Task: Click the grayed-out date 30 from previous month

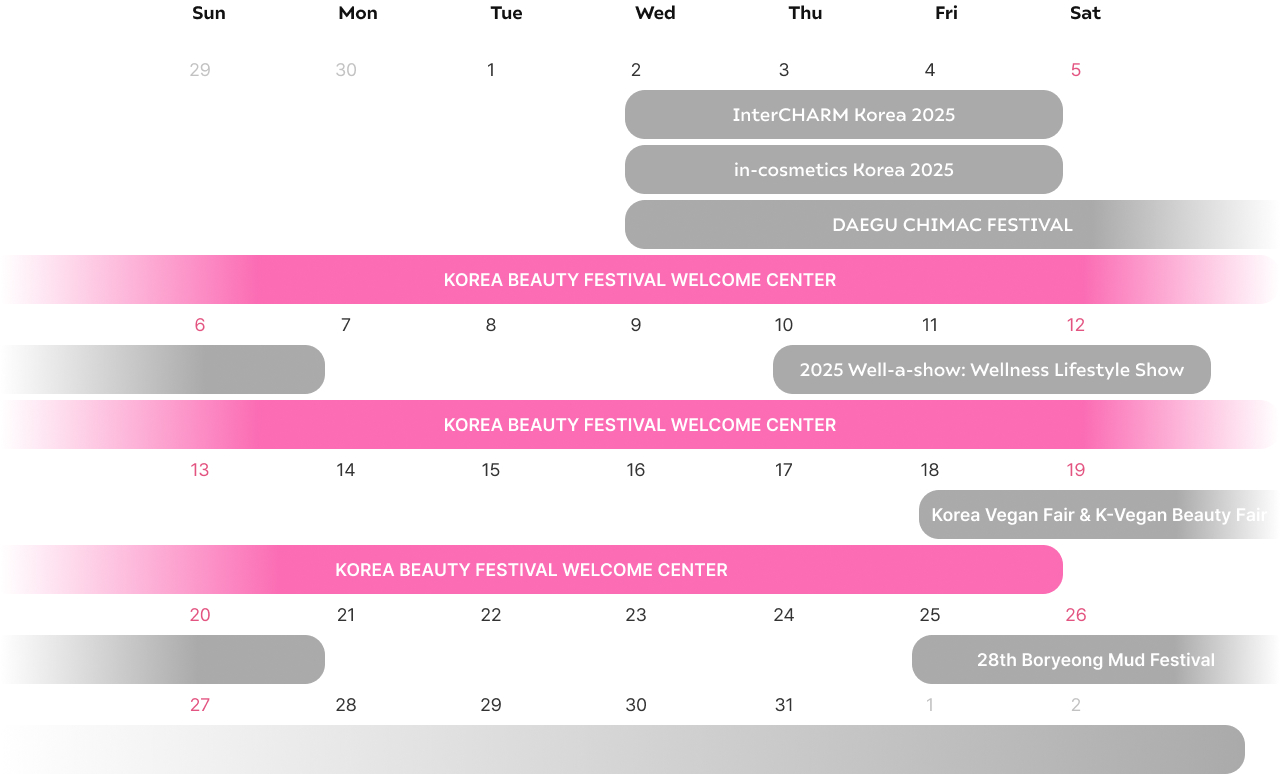Action: click(x=346, y=70)
